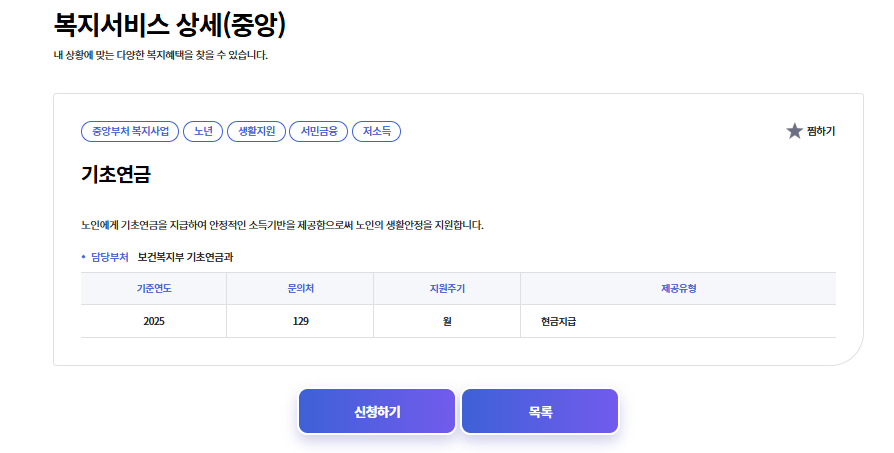
Task: Click the 문의처 column header
Action: point(300,288)
